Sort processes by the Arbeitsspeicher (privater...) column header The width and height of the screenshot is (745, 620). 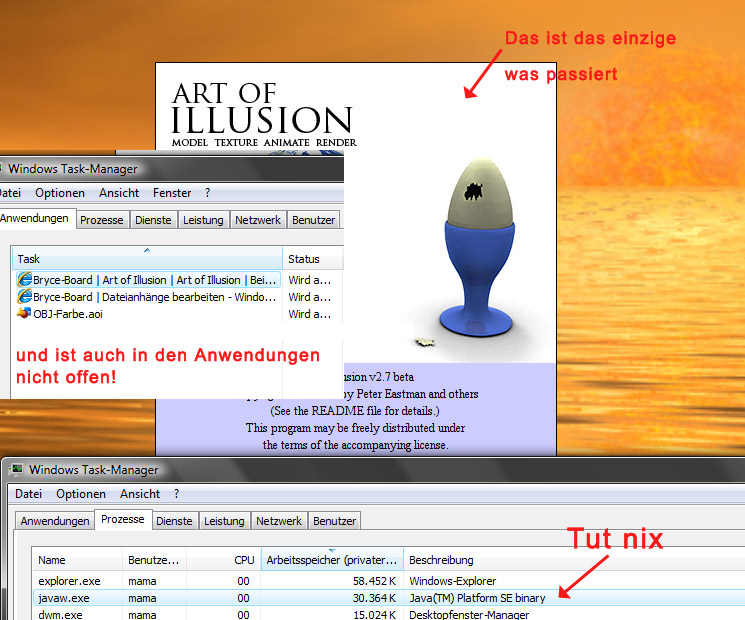click(x=332, y=560)
